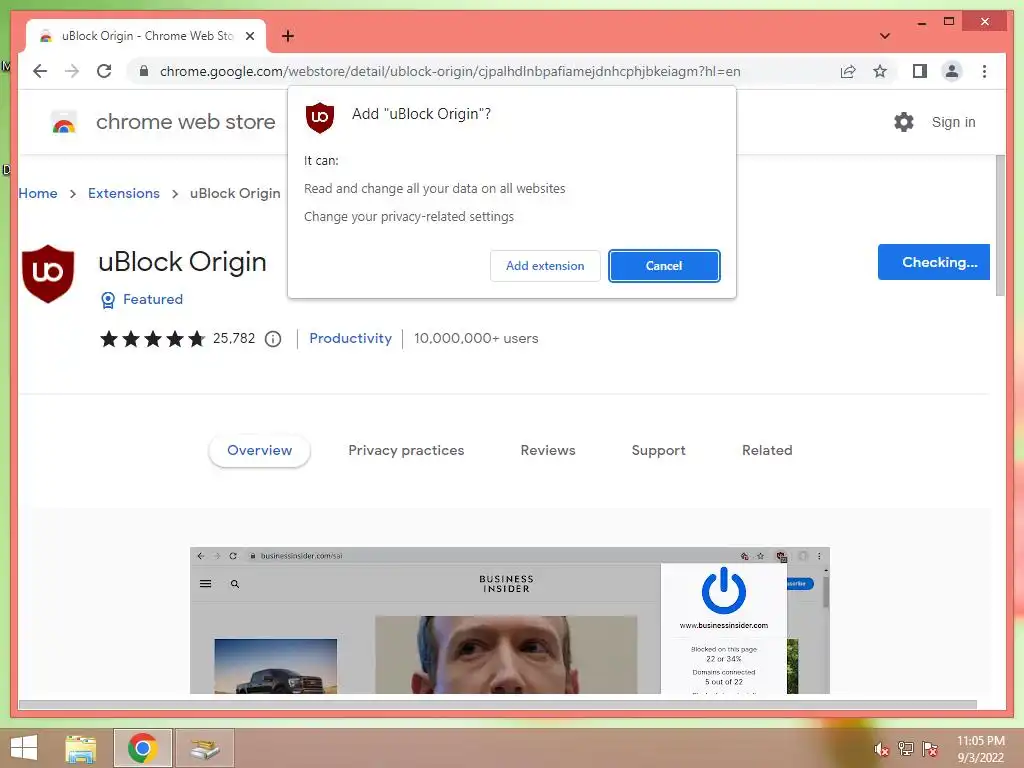Click the horizontal scrollbar at page bottom

tap(498, 705)
